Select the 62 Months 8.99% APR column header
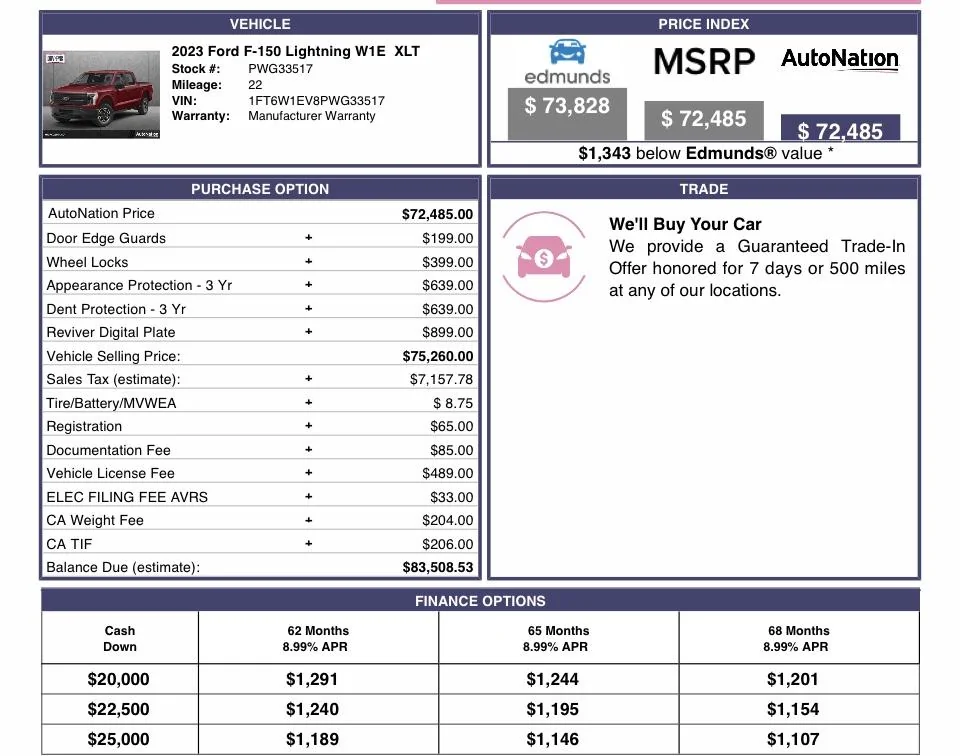This screenshot has width=960, height=756. click(318, 638)
